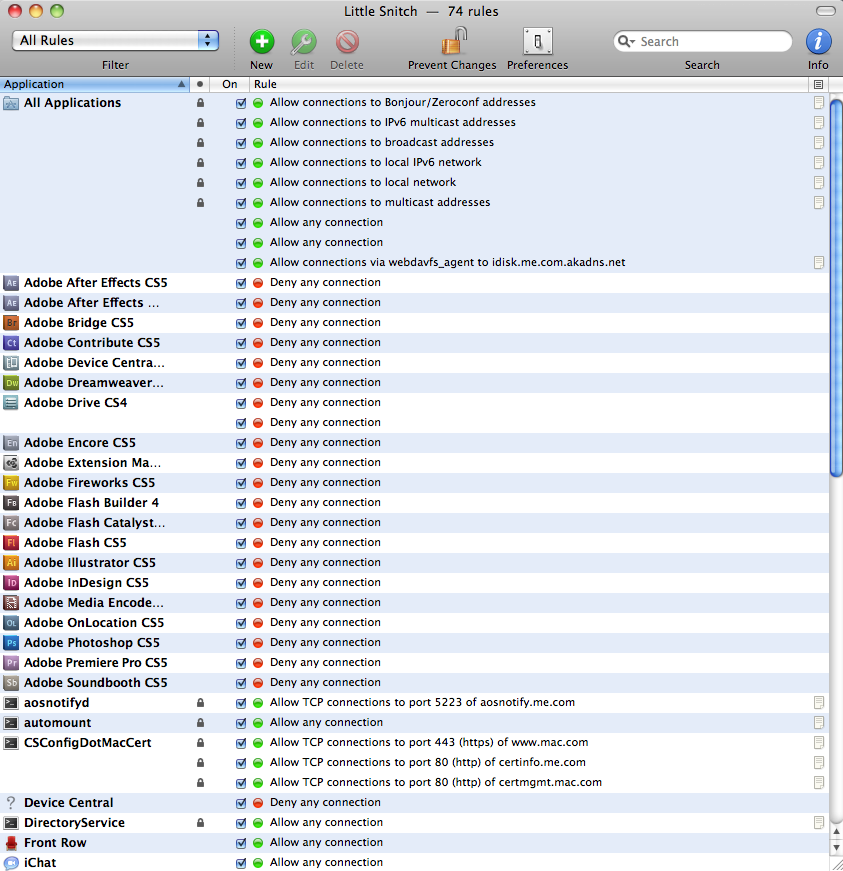Click the blue Info icon
This screenshot has width=843, height=871.
click(819, 42)
